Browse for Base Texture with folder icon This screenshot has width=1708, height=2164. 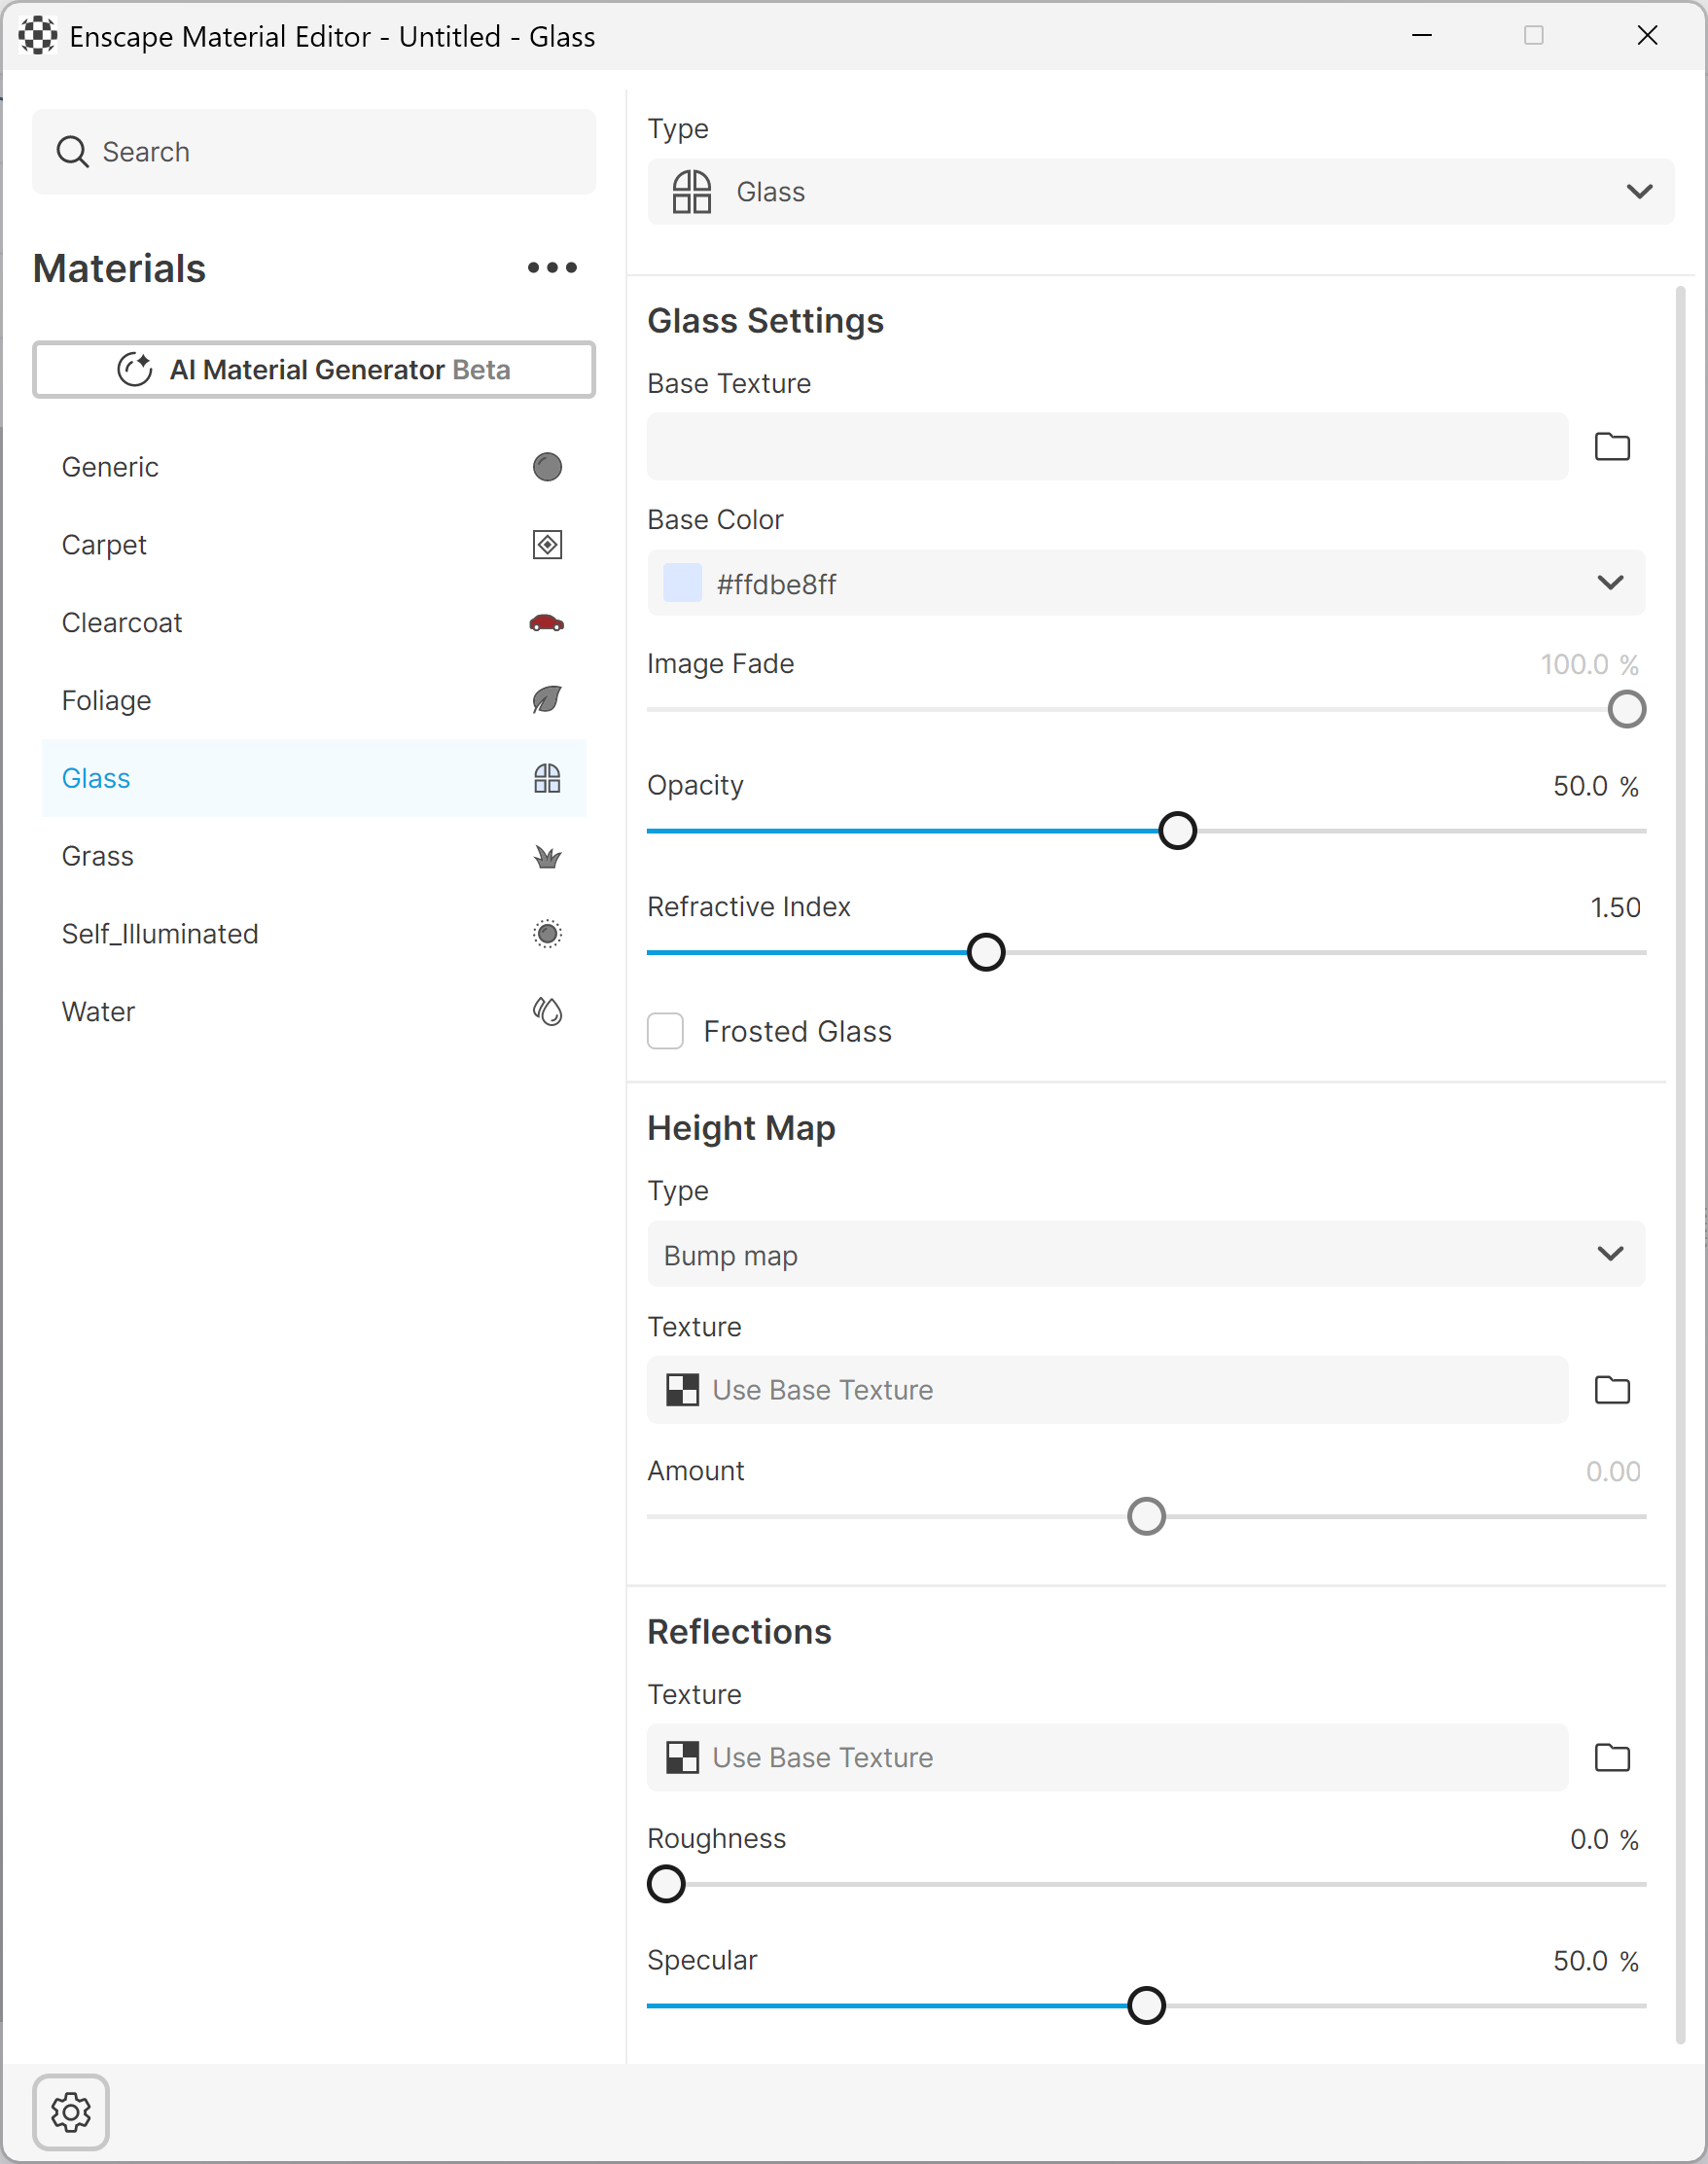(1612, 447)
